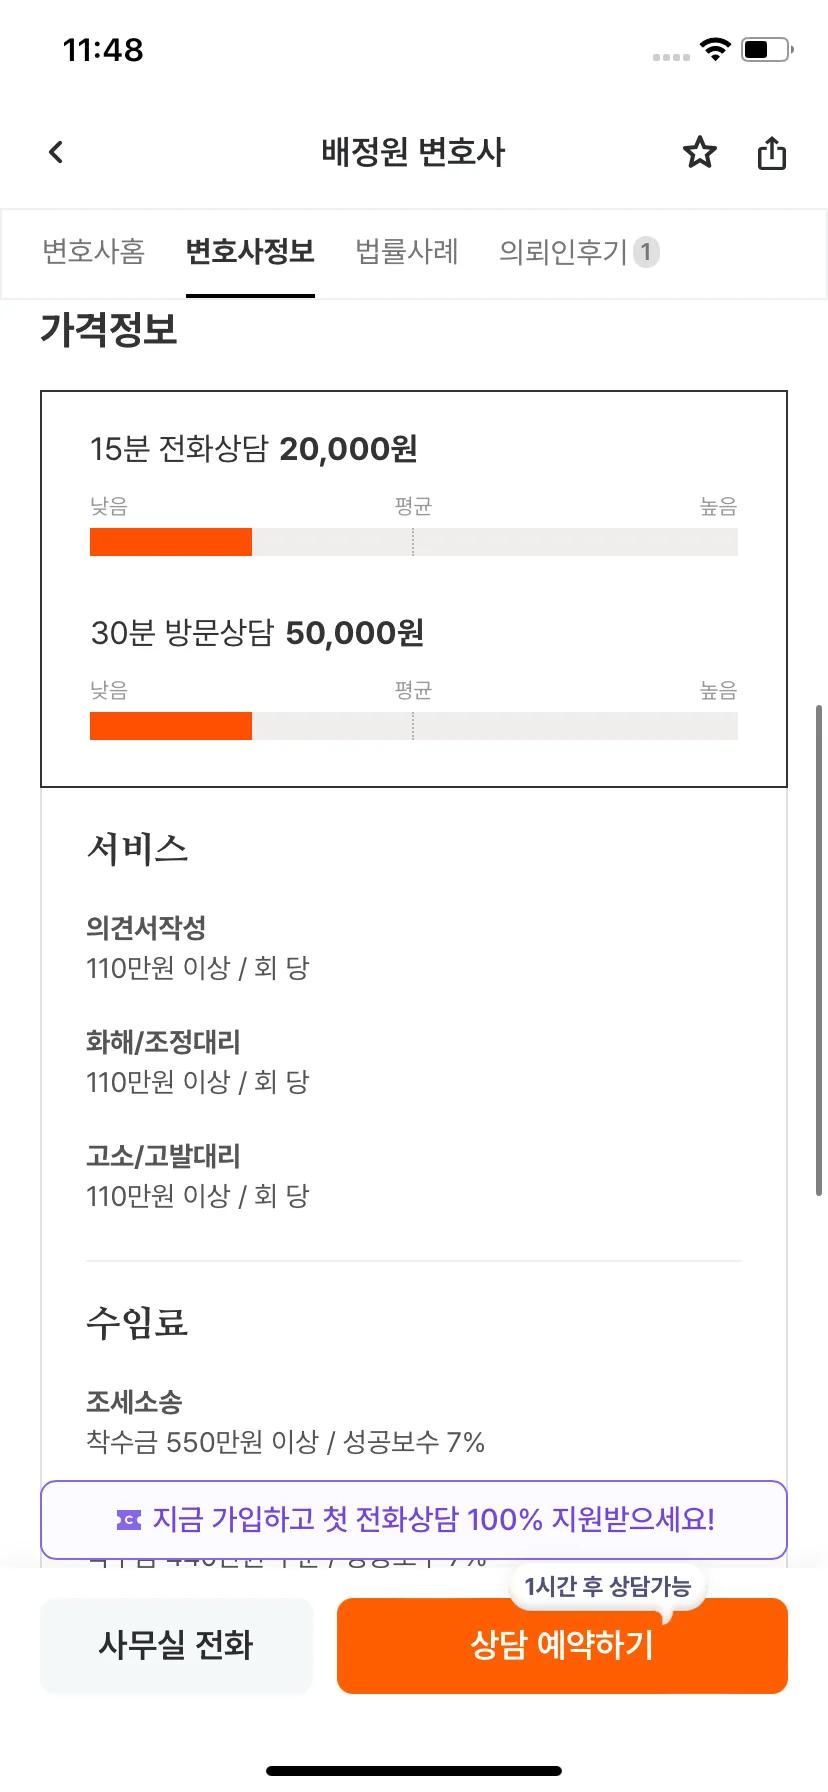Tap the 30분 방문상담 price bar
Image resolution: width=828 pixels, height=1792 pixels.
pos(414,726)
